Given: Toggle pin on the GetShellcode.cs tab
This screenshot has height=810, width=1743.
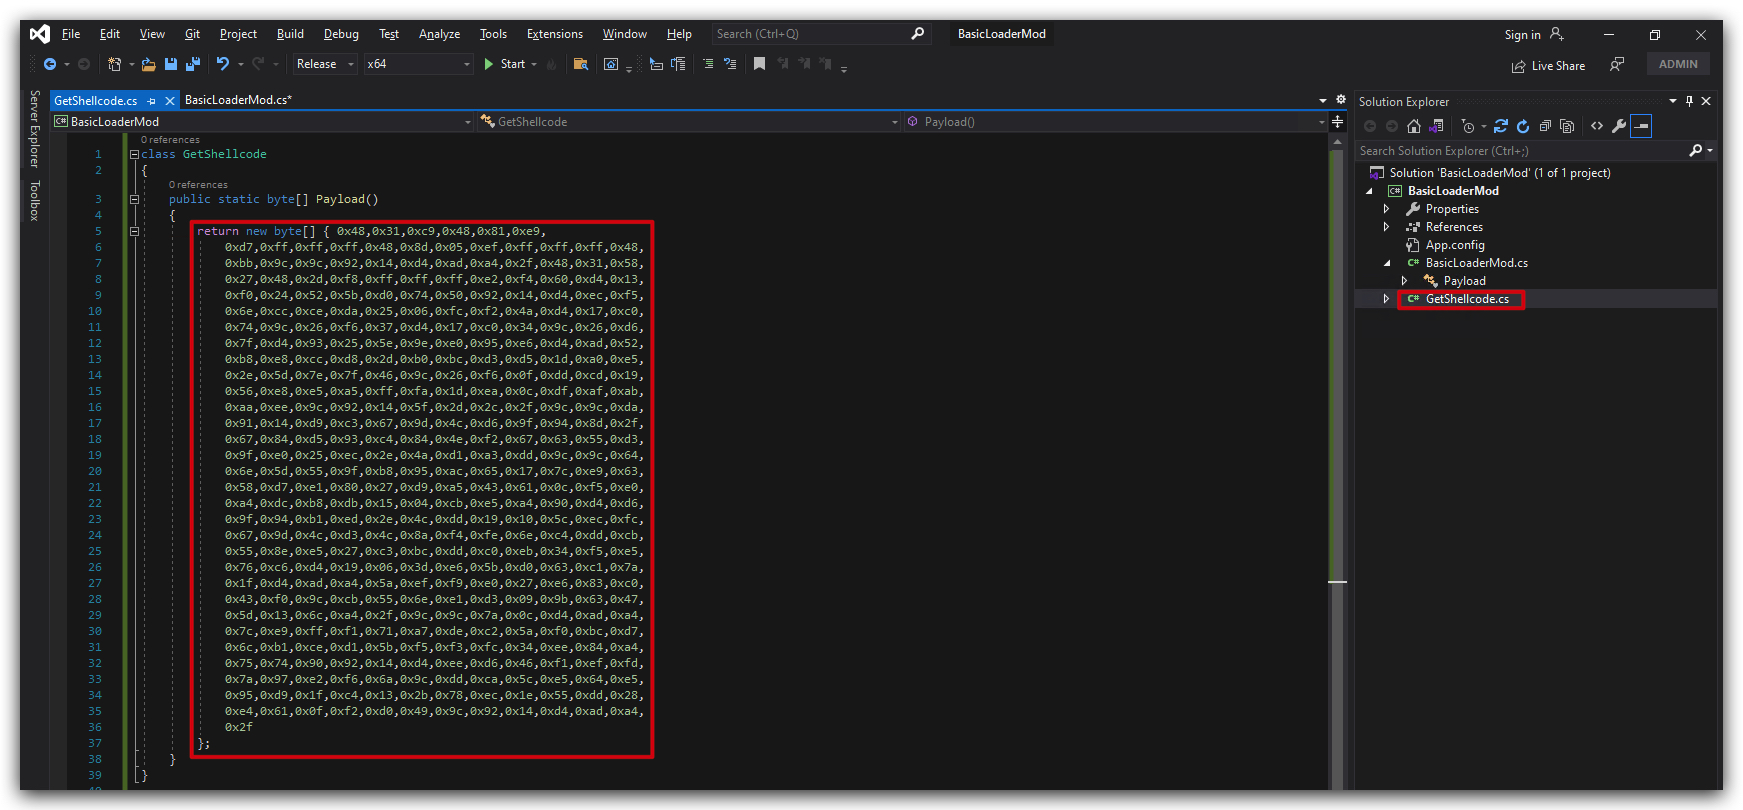Looking at the screenshot, I should [152, 101].
